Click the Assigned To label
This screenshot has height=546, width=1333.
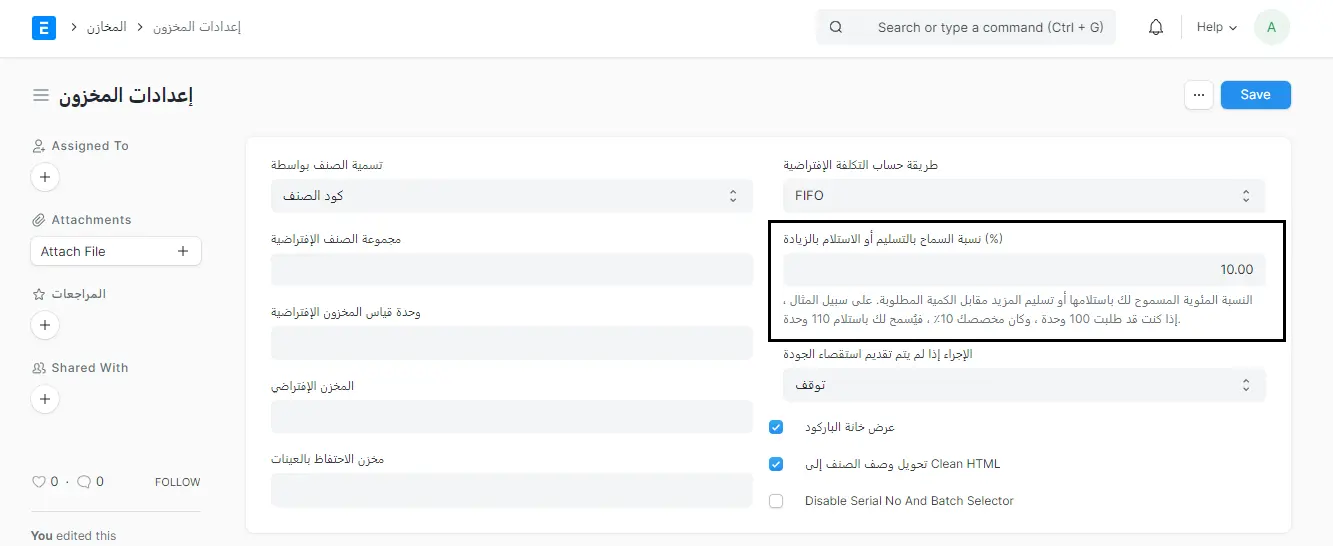(90, 146)
